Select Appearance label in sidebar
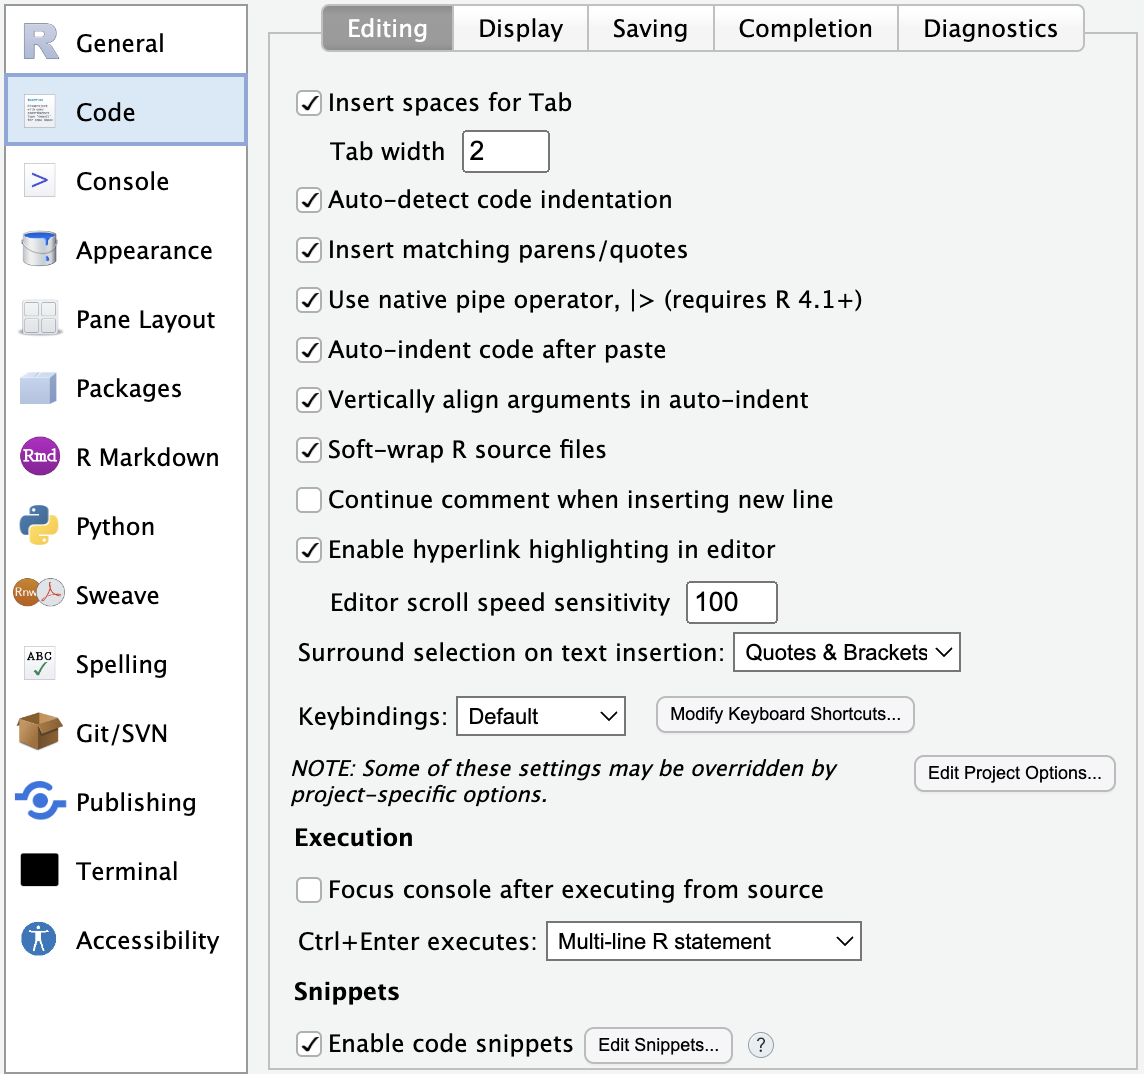Image resolution: width=1144 pixels, height=1074 pixels. pos(144,250)
